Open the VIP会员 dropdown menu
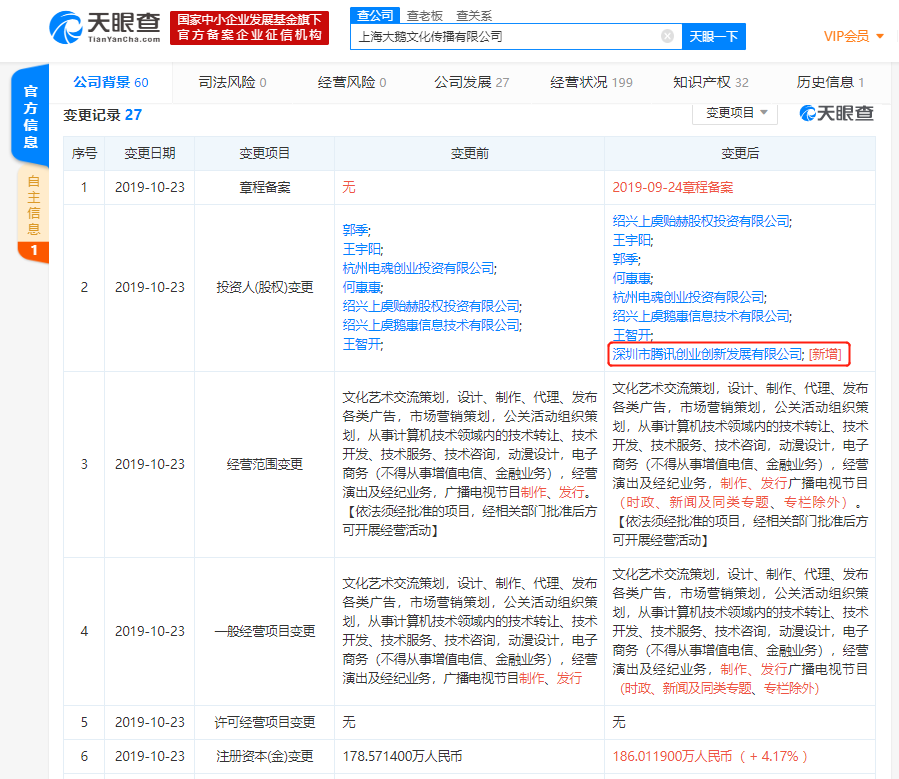The width and height of the screenshot is (899, 779). 853,37
